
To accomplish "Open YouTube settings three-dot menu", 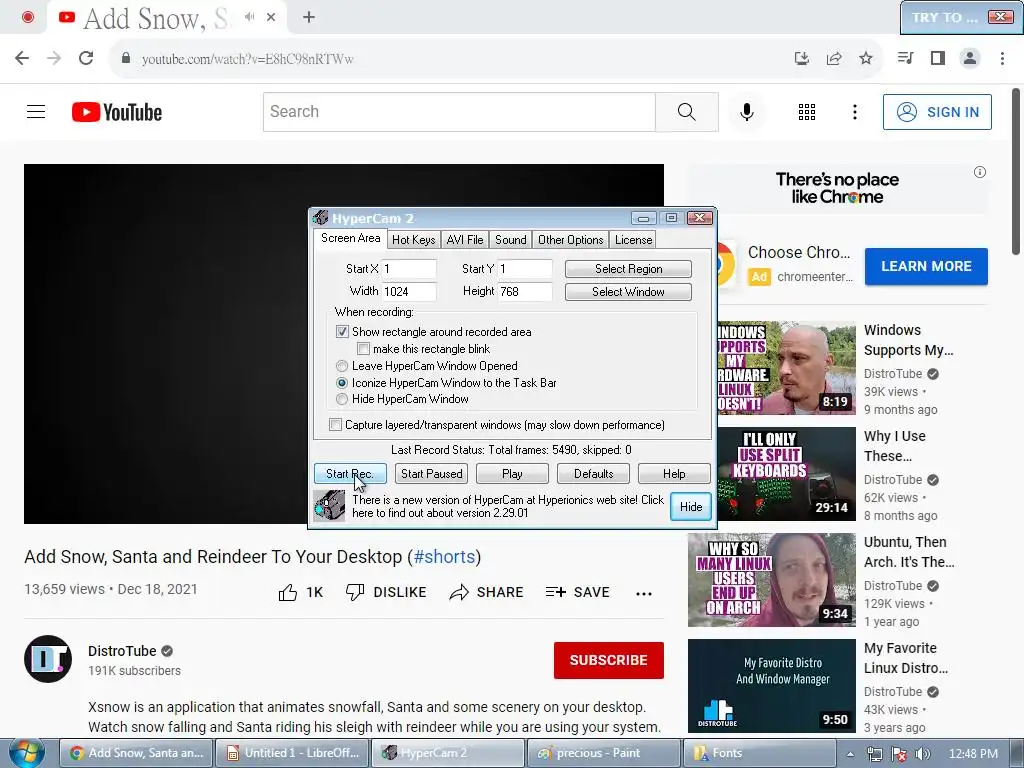I will tap(854, 112).
